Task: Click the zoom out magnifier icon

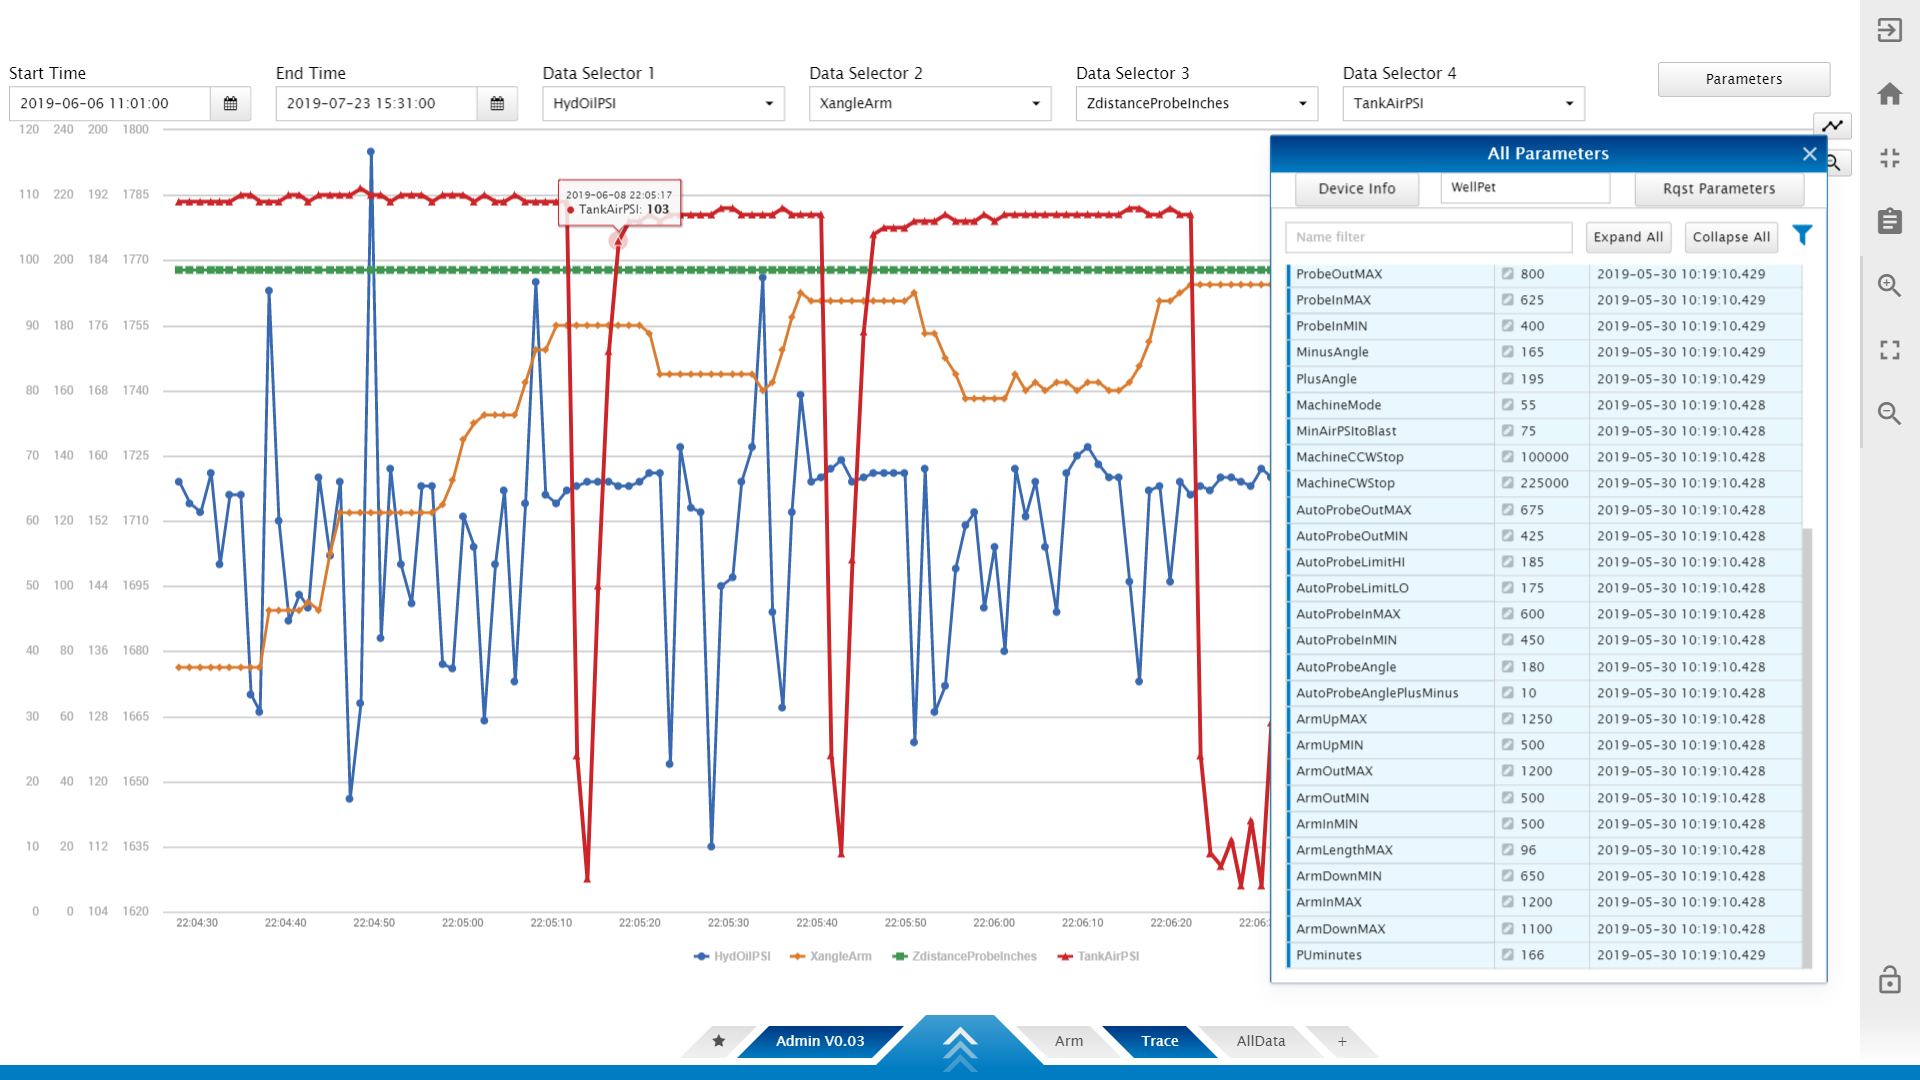Action: [1889, 413]
